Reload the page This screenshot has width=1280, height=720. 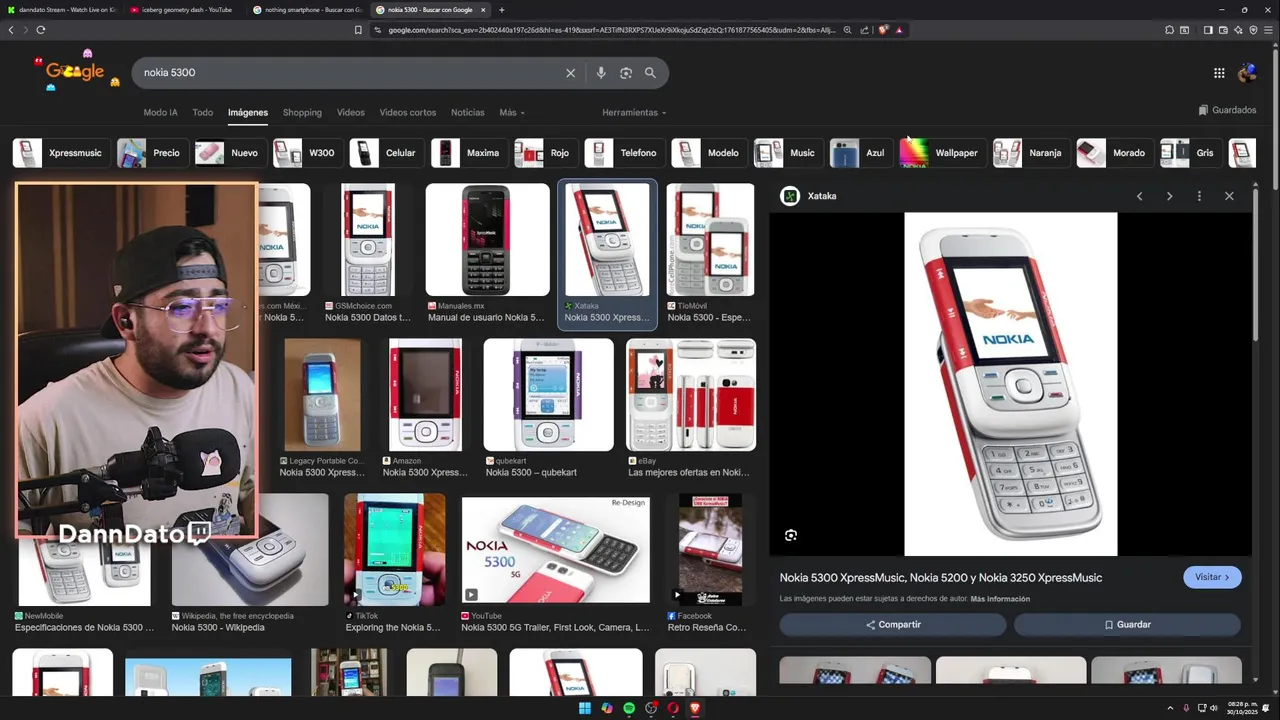click(x=40, y=30)
